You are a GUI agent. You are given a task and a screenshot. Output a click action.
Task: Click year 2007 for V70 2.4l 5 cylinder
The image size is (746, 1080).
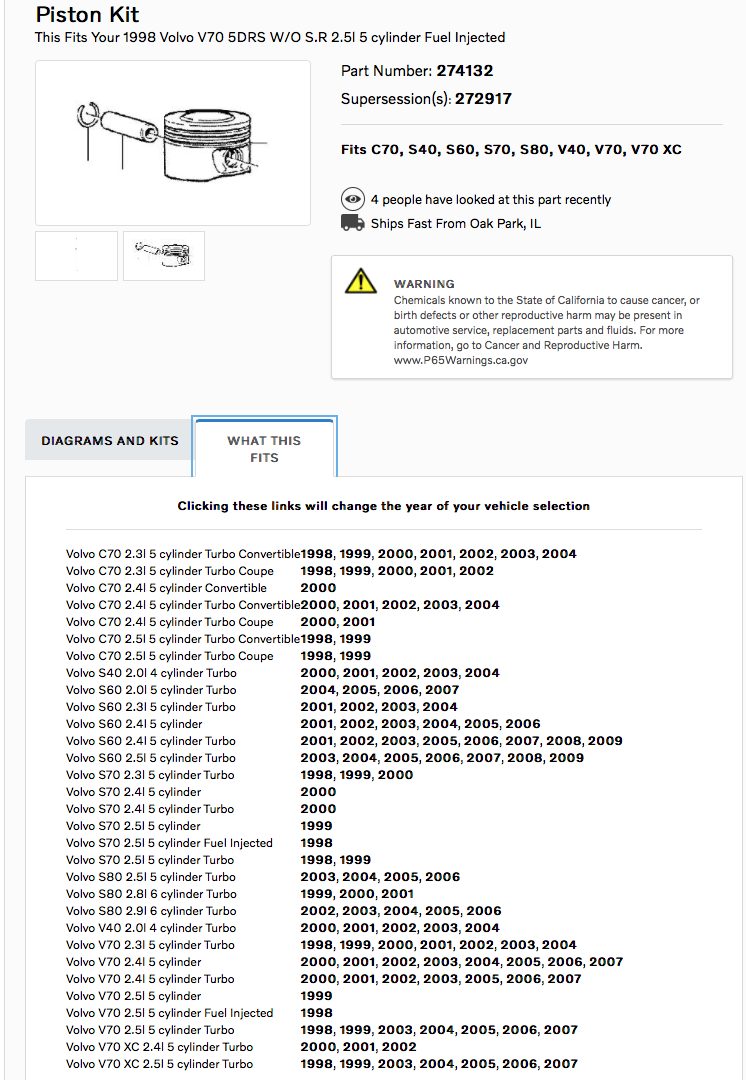(606, 962)
